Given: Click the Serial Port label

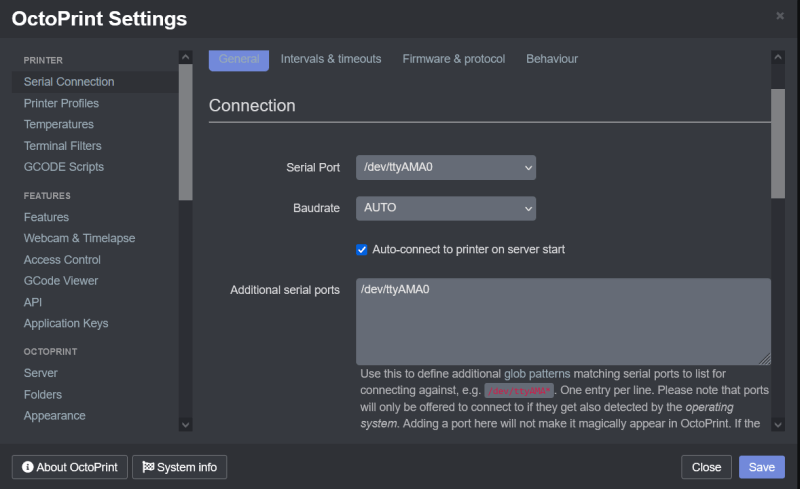Looking at the screenshot, I should coord(313,167).
